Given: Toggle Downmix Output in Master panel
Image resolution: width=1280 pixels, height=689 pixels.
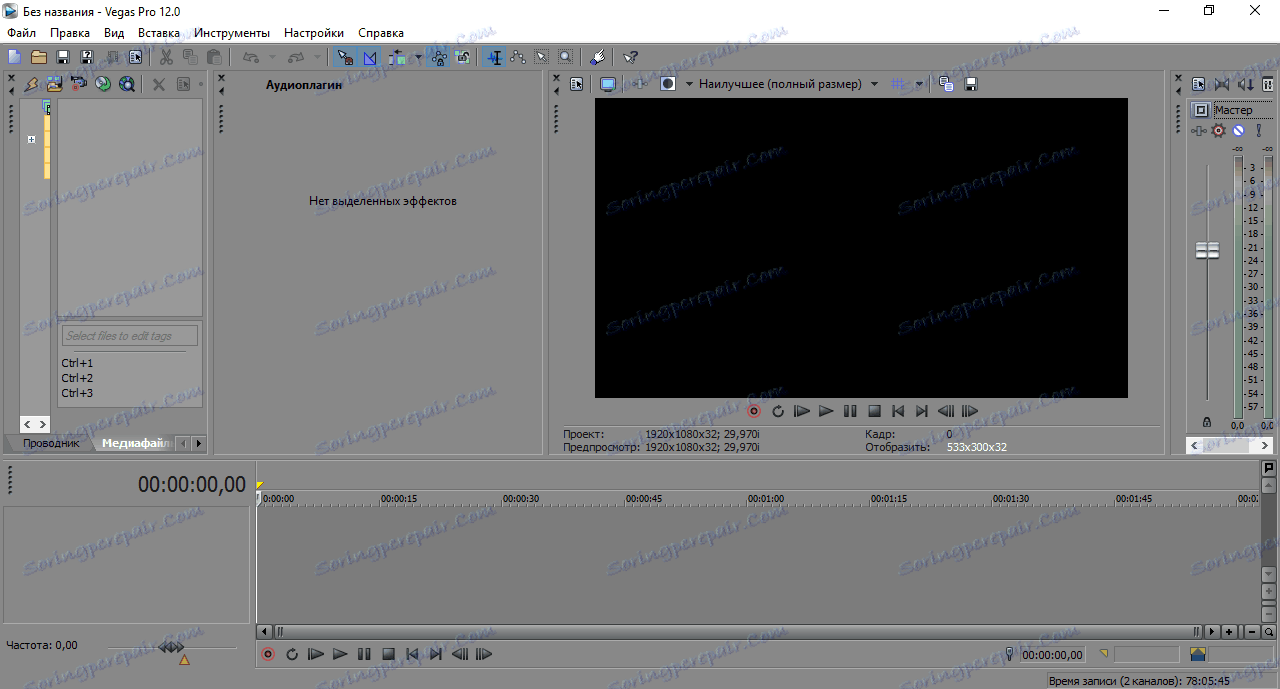Looking at the screenshot, I should click(1222, 84).
